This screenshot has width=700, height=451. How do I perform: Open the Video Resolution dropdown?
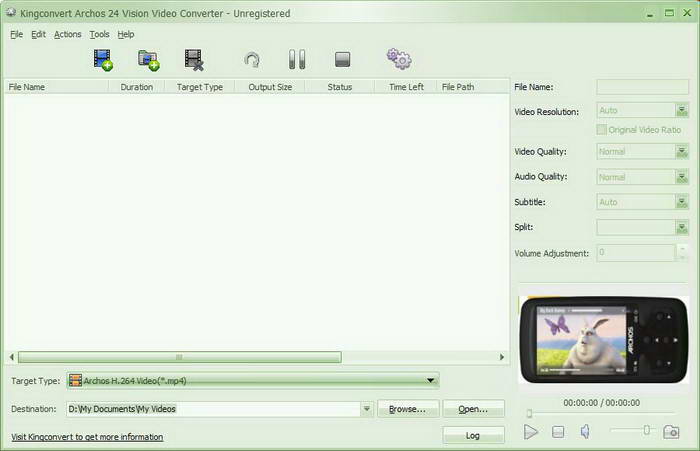coord(681,112)
